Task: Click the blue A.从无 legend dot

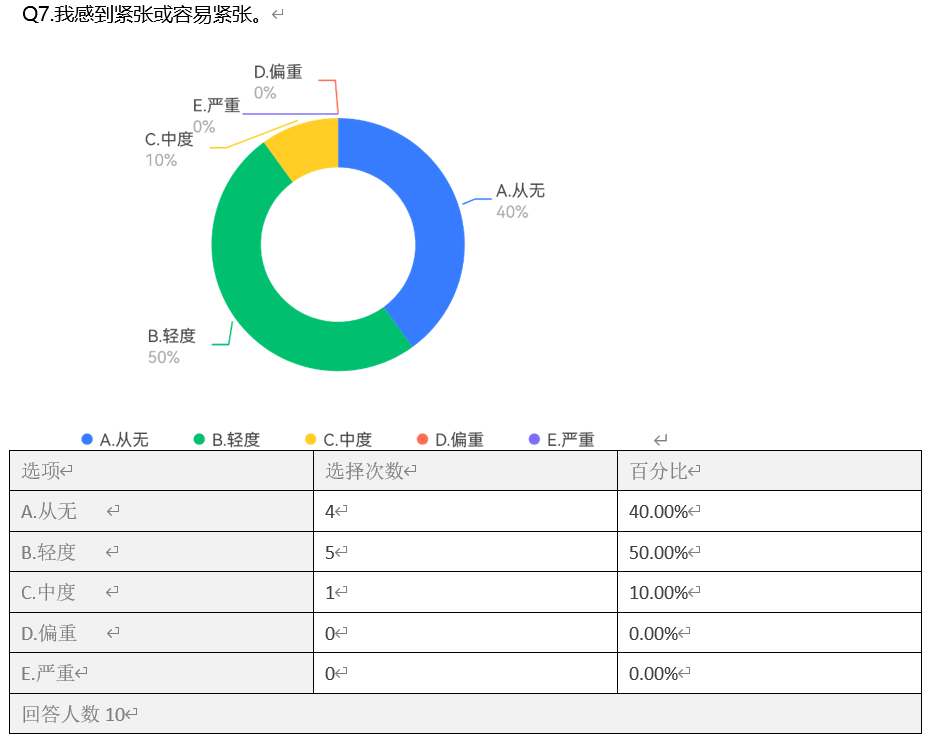Action: point(87,439)
